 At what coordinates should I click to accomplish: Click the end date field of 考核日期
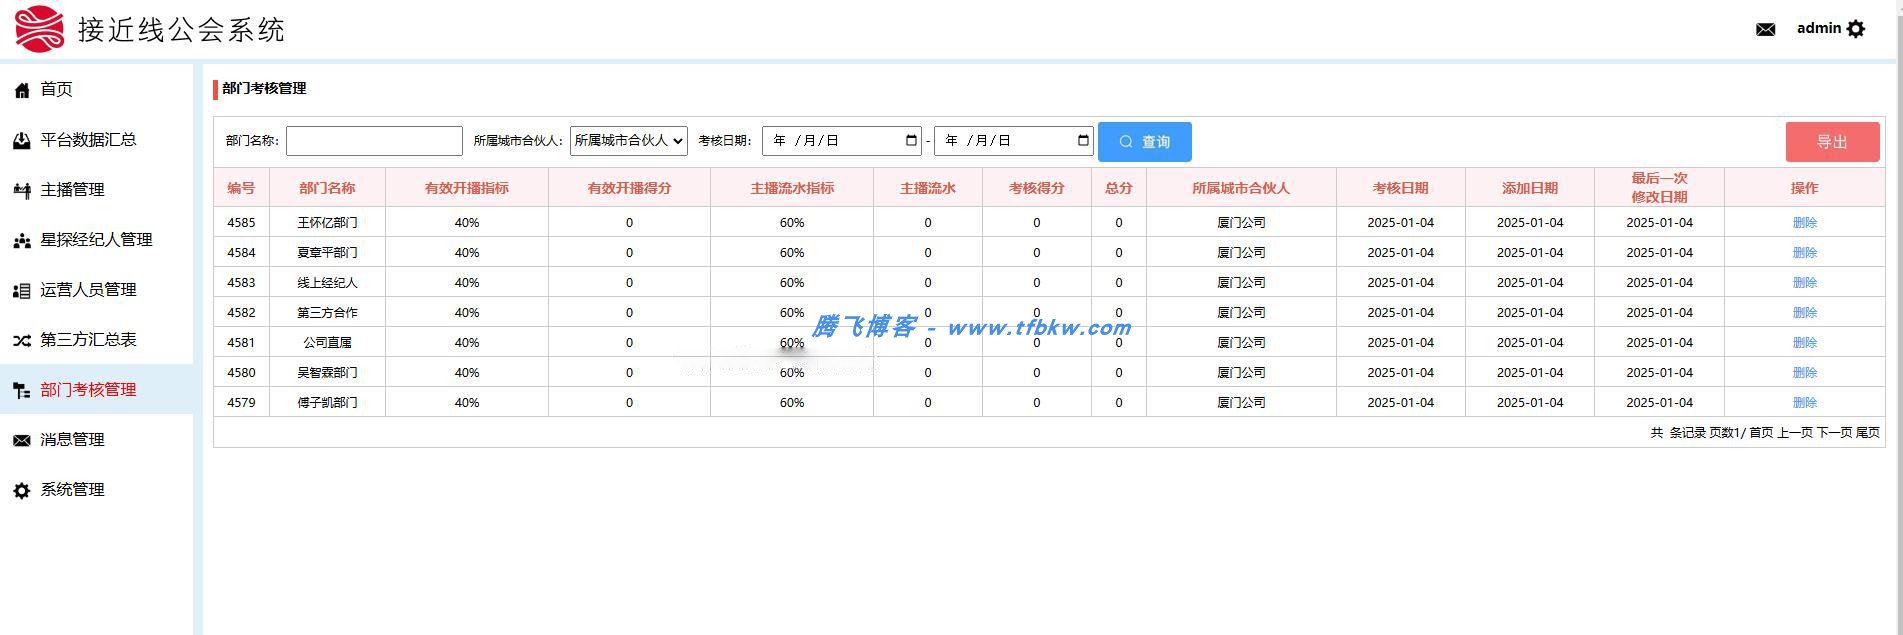[x=1014, y=141]
